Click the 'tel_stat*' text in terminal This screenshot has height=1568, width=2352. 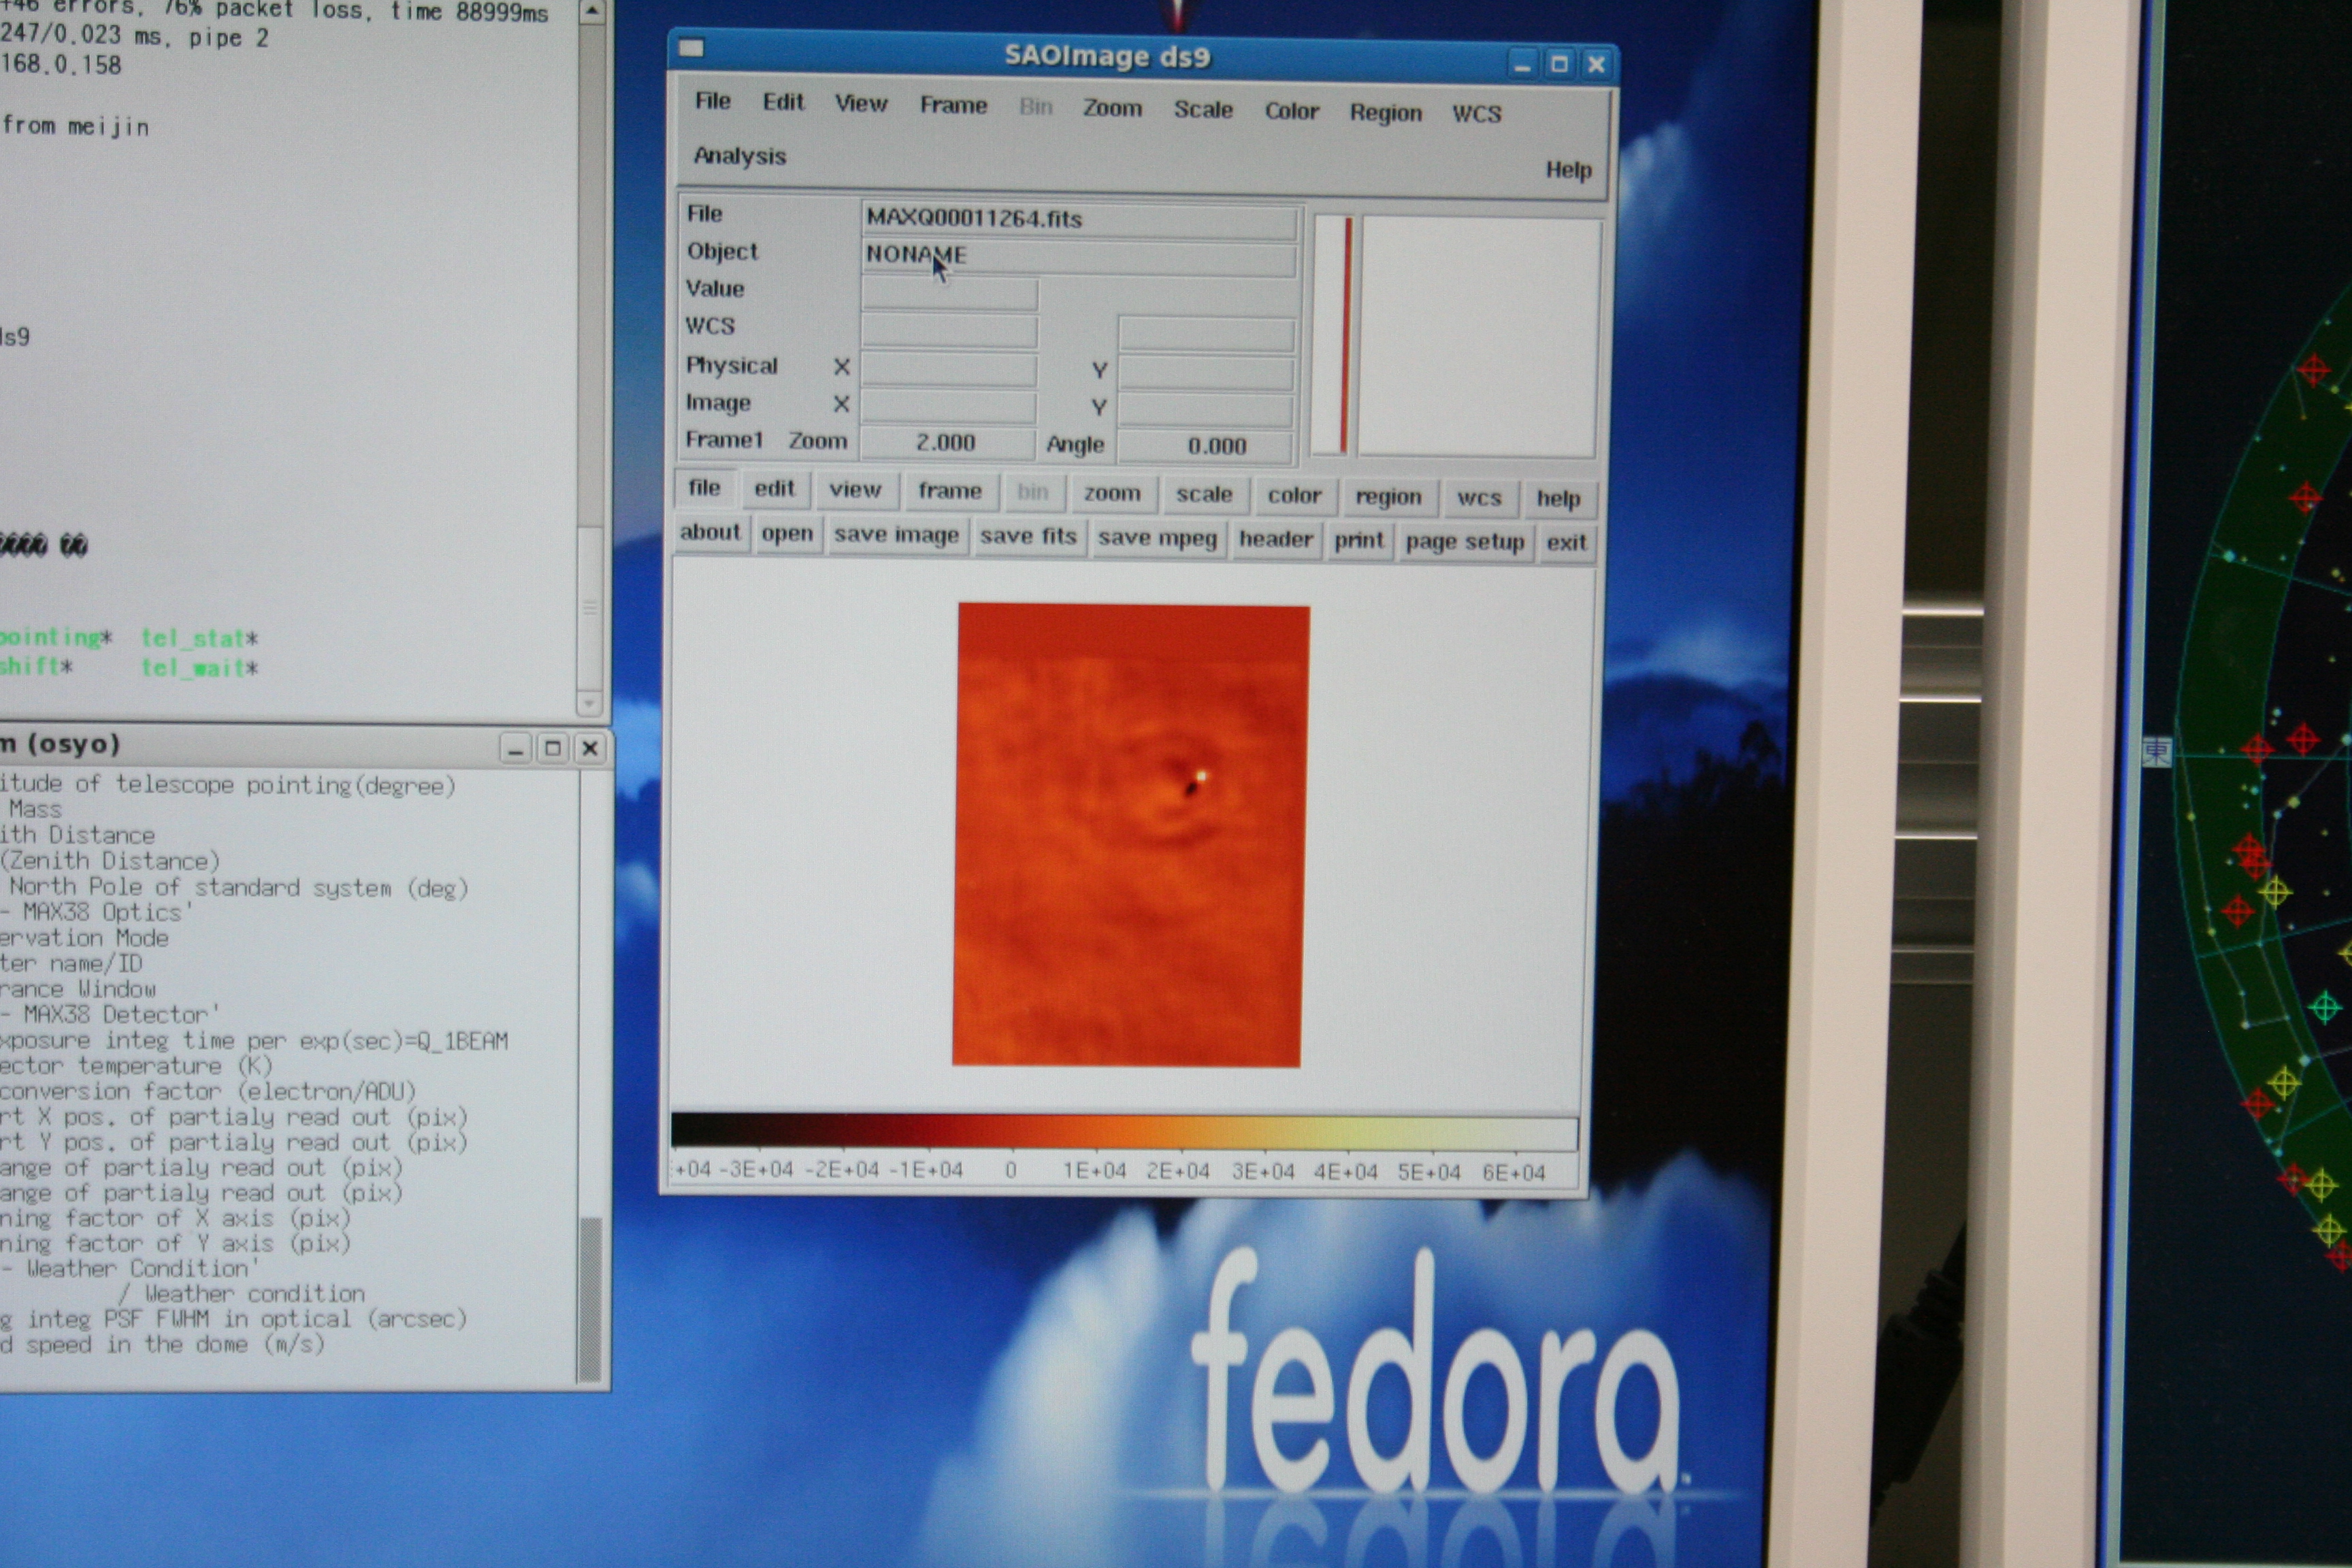point(199,638)
